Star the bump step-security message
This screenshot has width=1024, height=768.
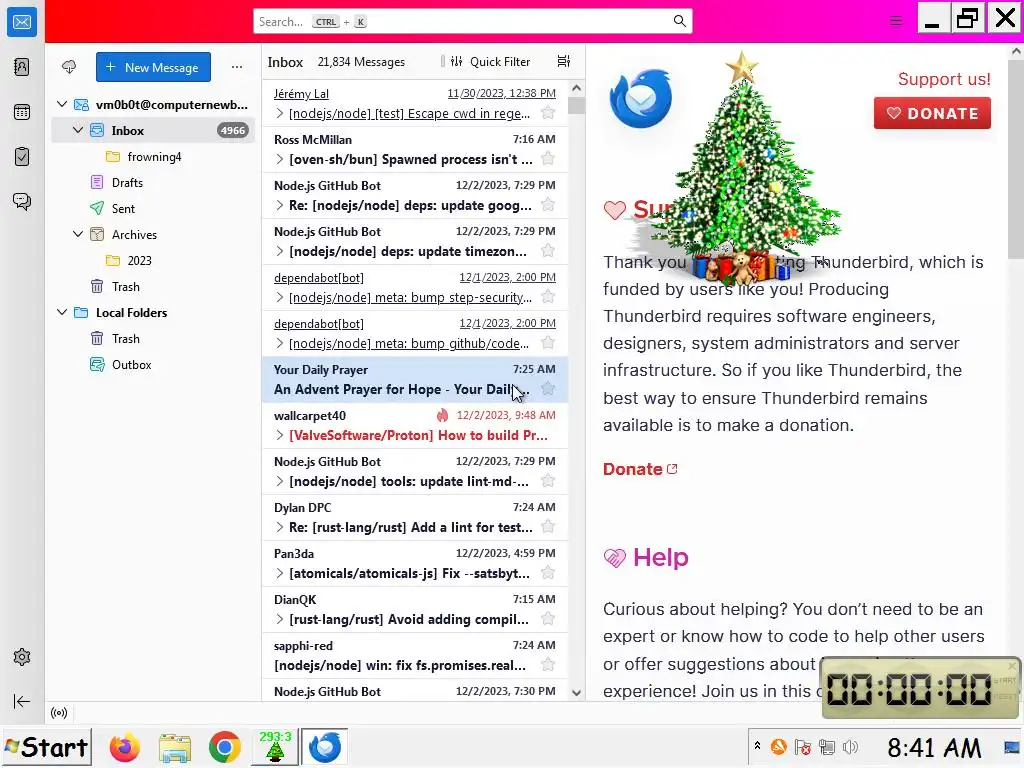(x=548, y=297)
